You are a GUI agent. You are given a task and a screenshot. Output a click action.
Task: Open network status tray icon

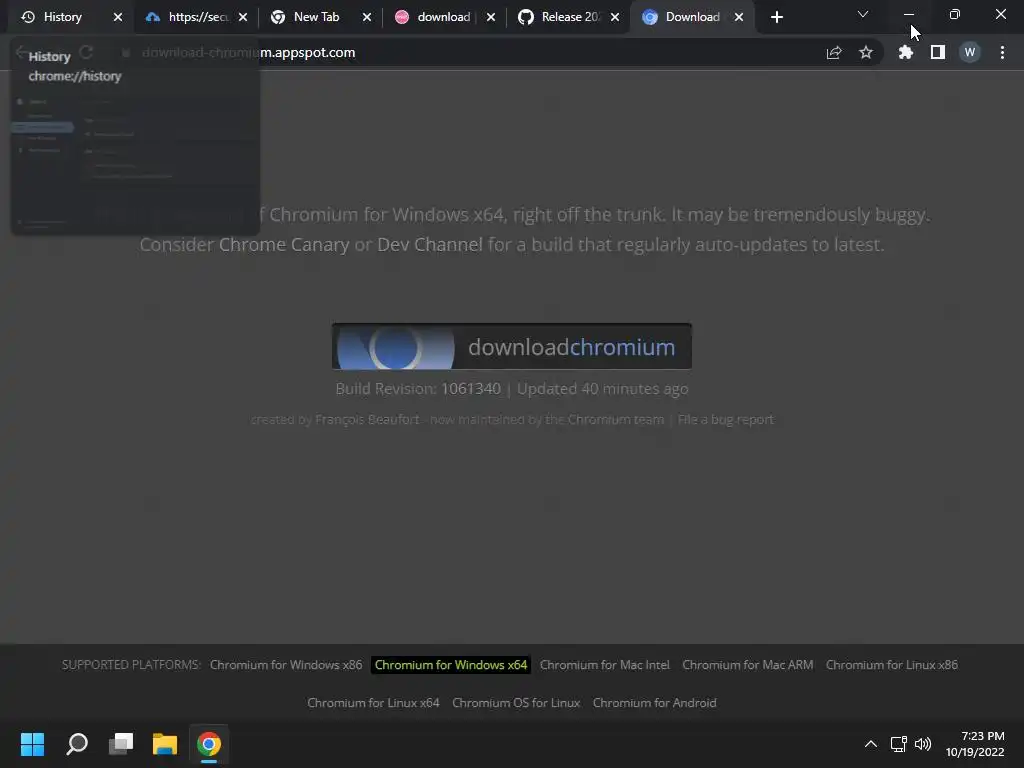click(x=899, y=744)
